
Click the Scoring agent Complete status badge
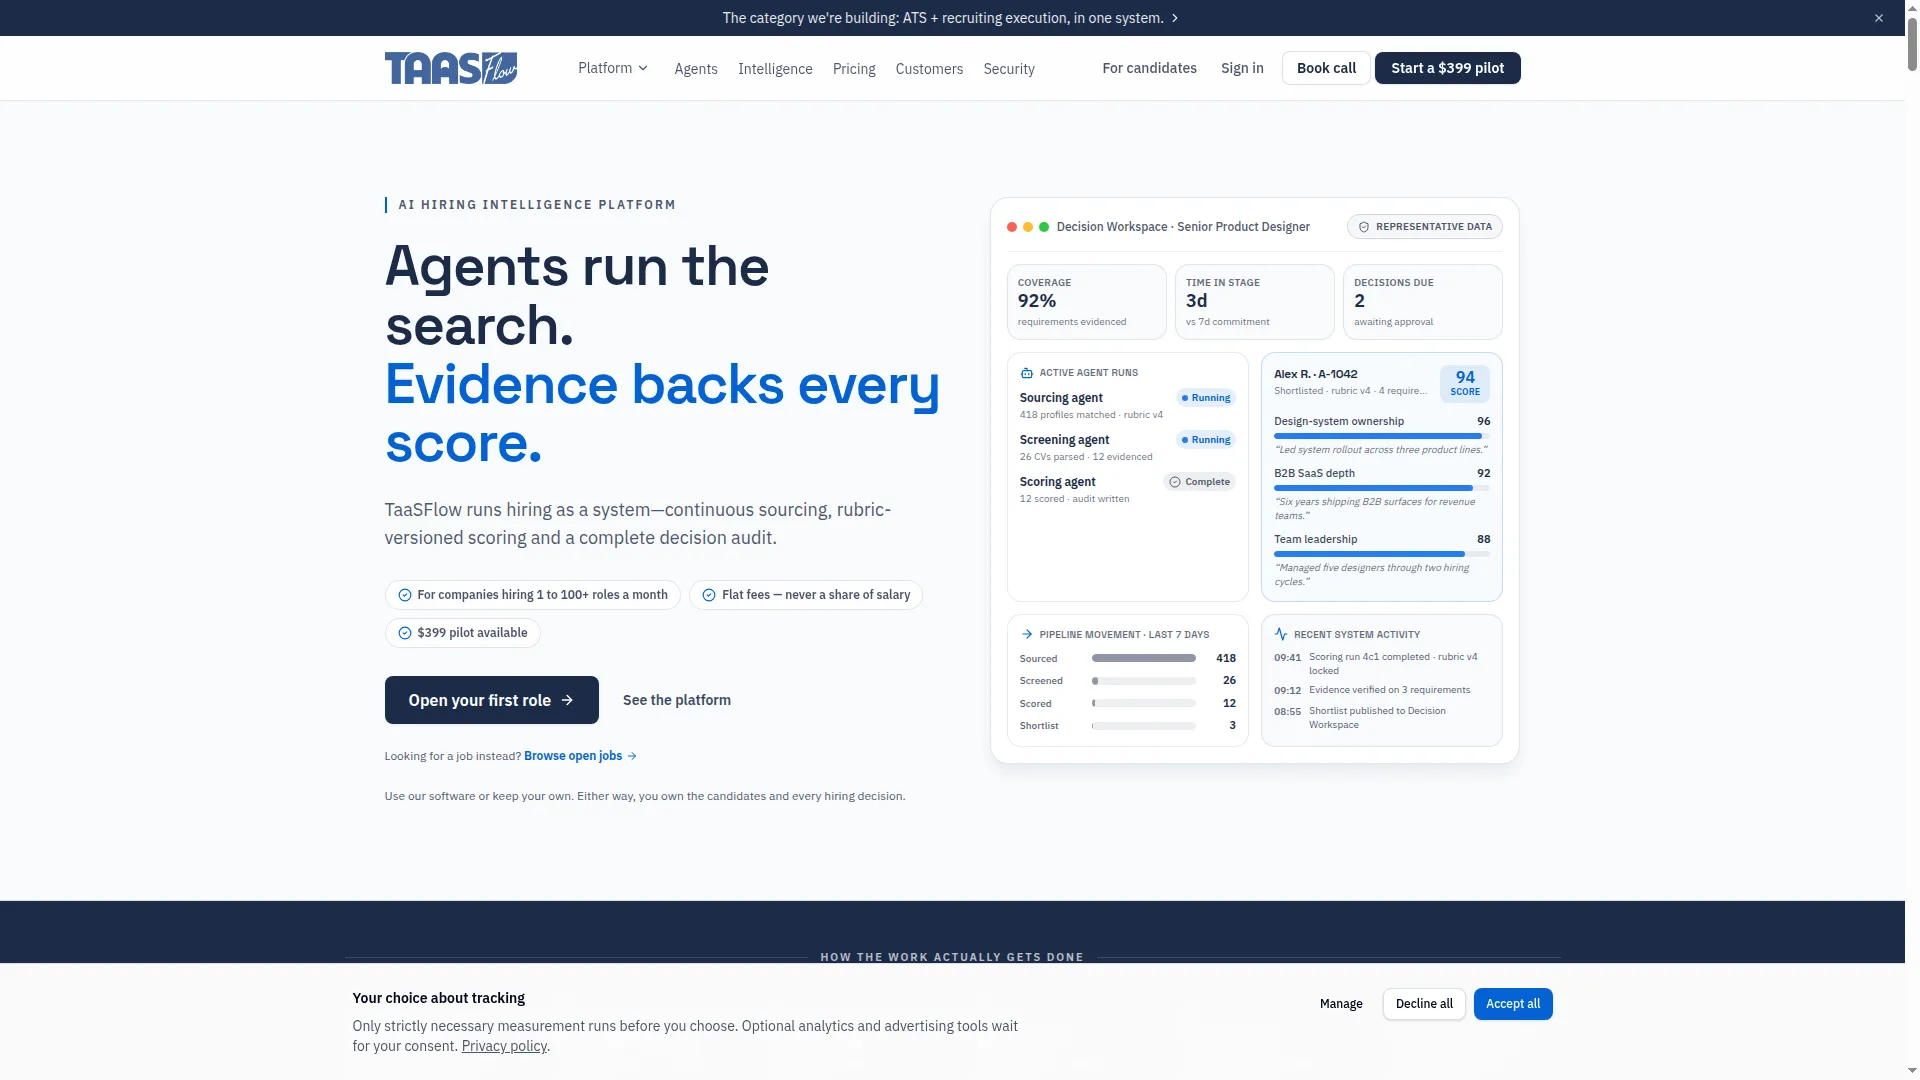pyautogui.click(x=1199, y=482)
